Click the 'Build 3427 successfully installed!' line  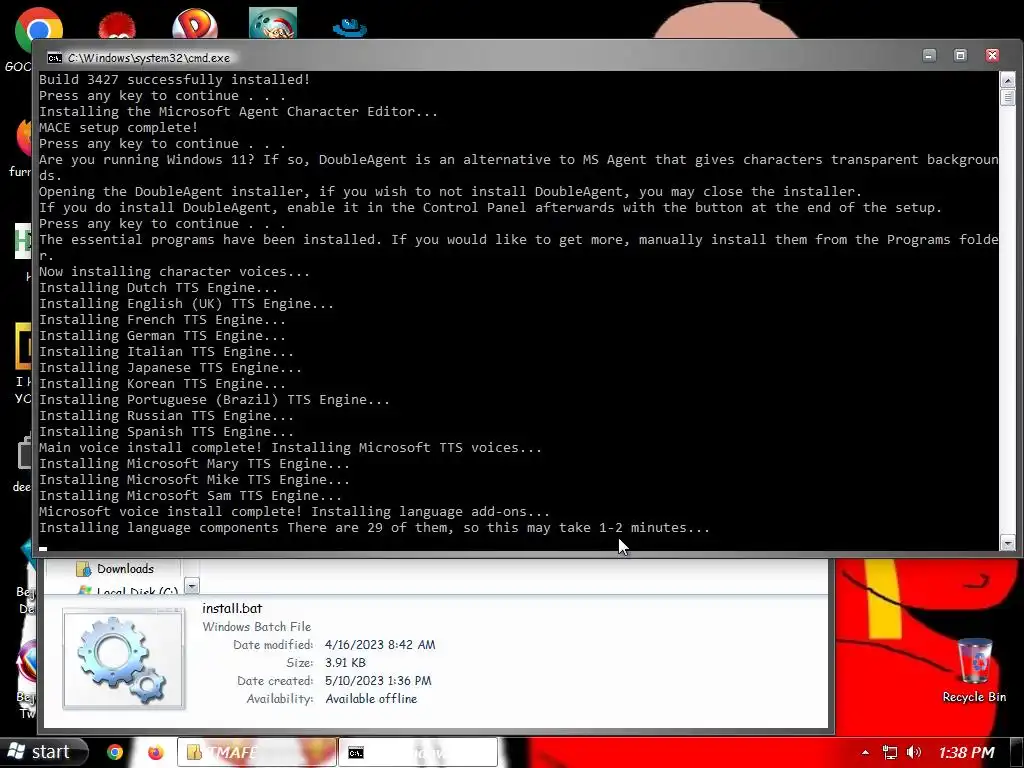[174, 80]
